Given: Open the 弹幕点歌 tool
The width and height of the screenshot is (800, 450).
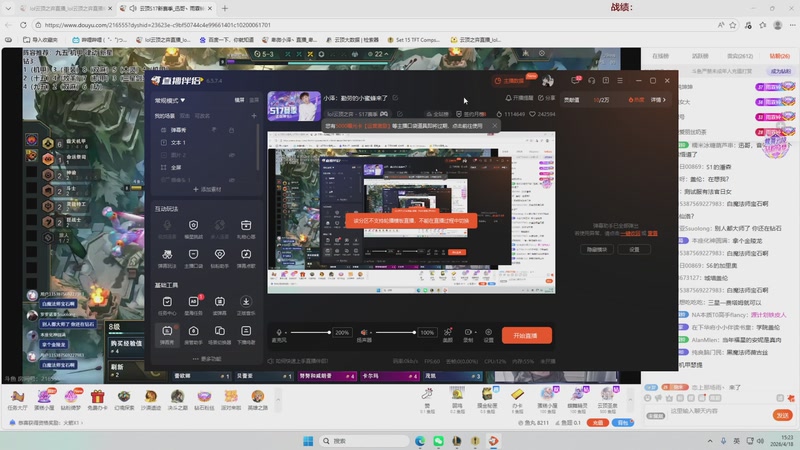Looking at the screenshot, I should pyautogui.click(x=246, y=258).
